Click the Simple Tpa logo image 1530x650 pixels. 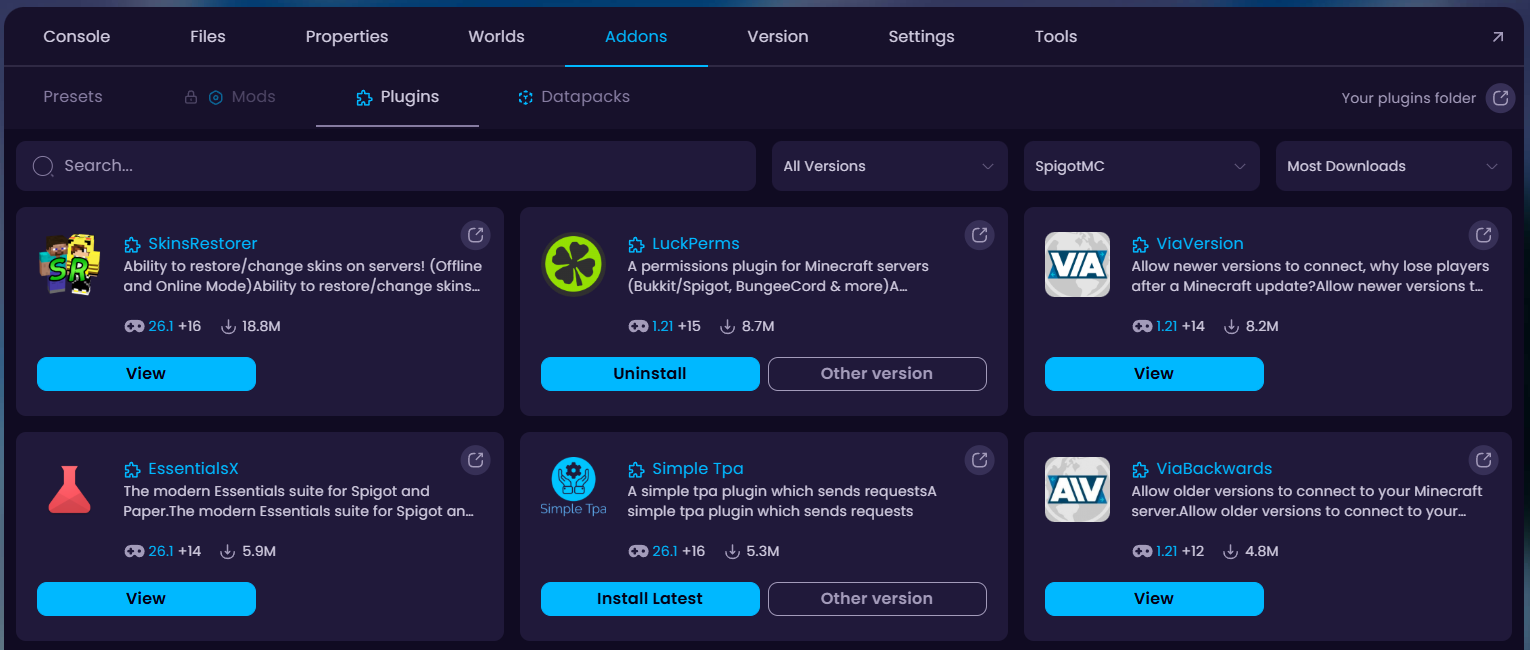pos(574,487)
